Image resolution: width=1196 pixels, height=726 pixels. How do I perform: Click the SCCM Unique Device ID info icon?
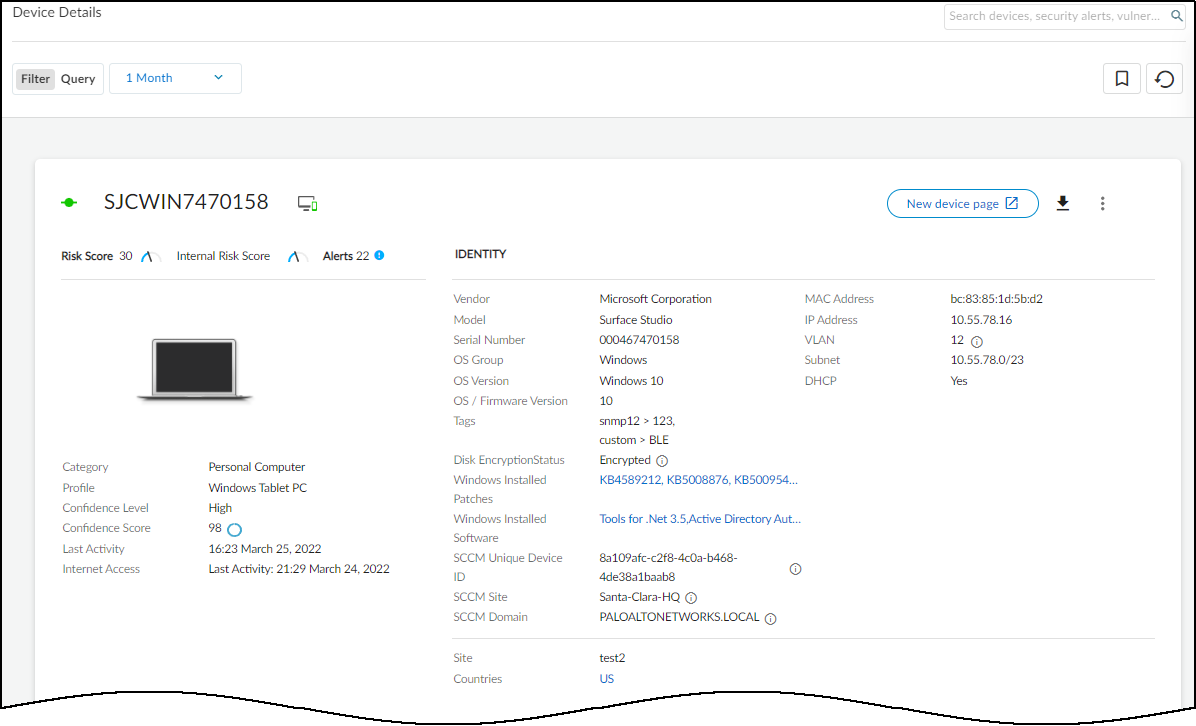coord(795,569)
